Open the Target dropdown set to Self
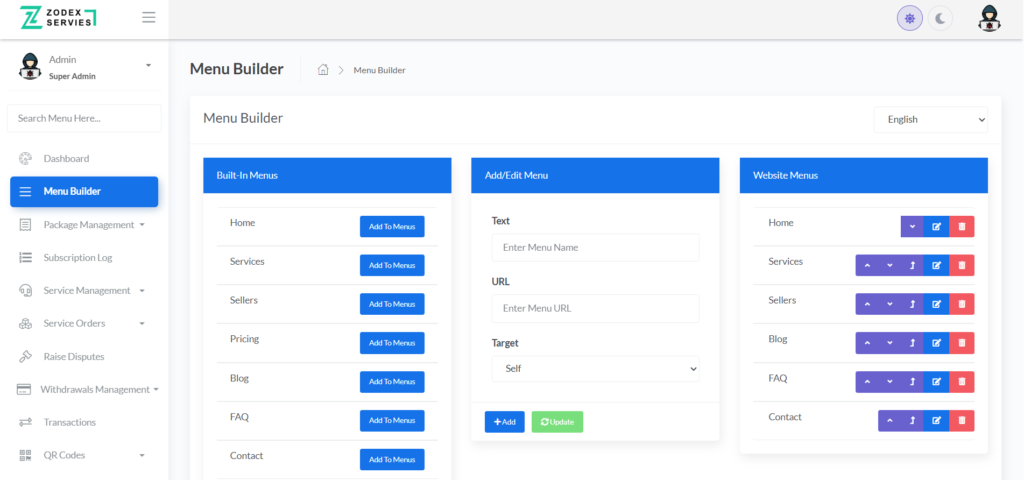The height and width of the screenshot is (480, 1024). (x=595, y=369)
